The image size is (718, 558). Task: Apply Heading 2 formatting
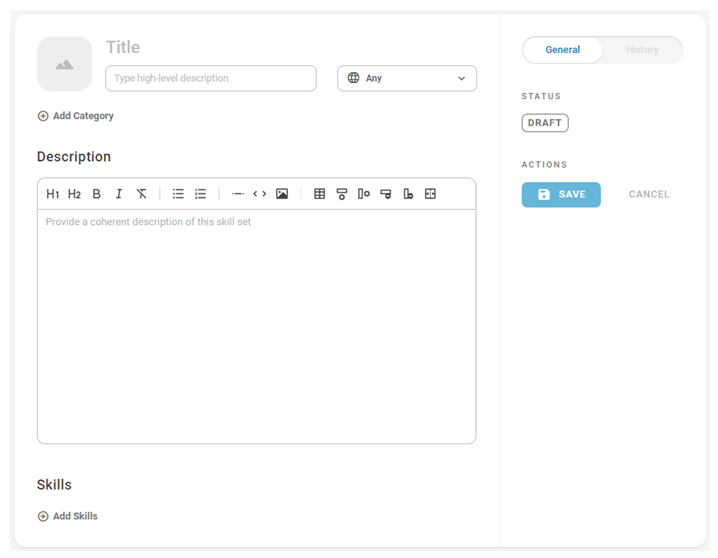pyautogui.click(x=74, y=194)
